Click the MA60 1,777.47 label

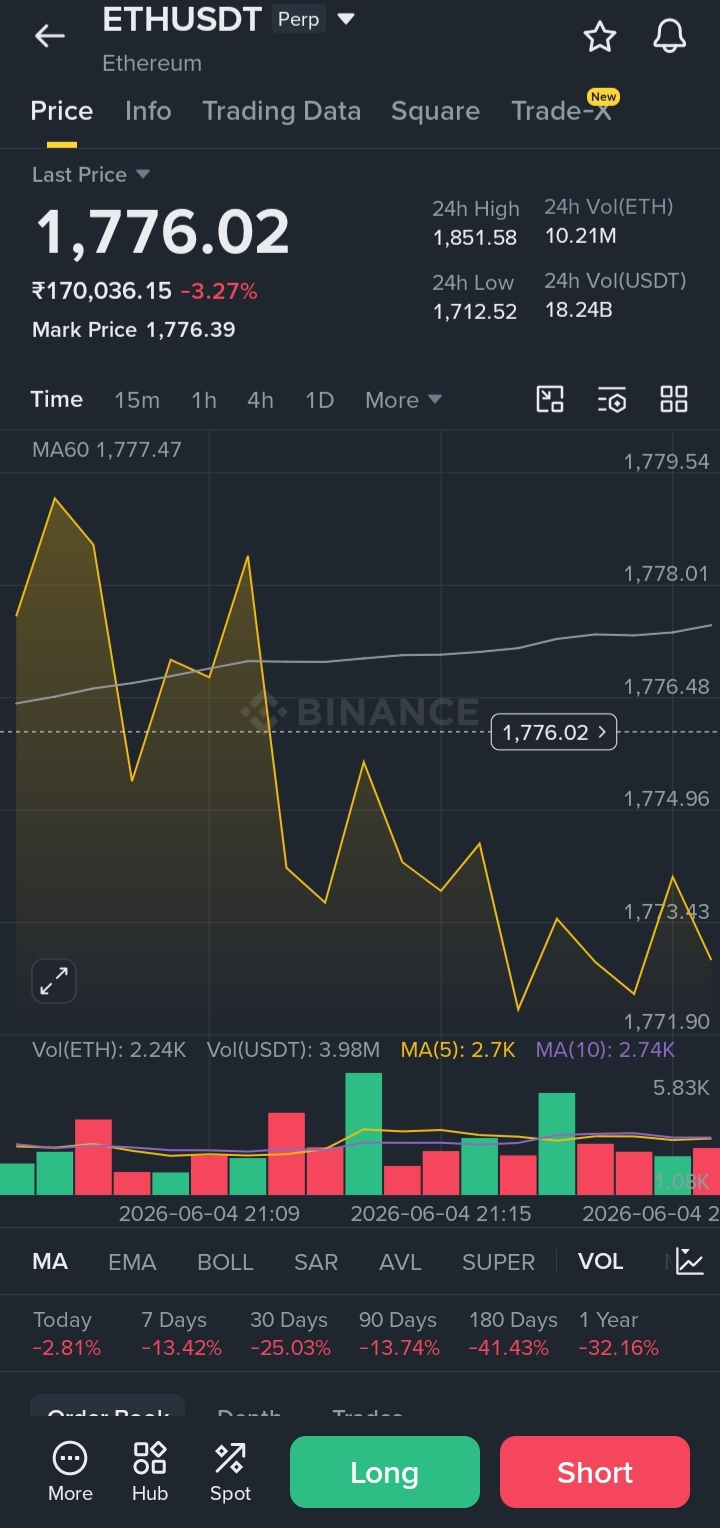107,449
